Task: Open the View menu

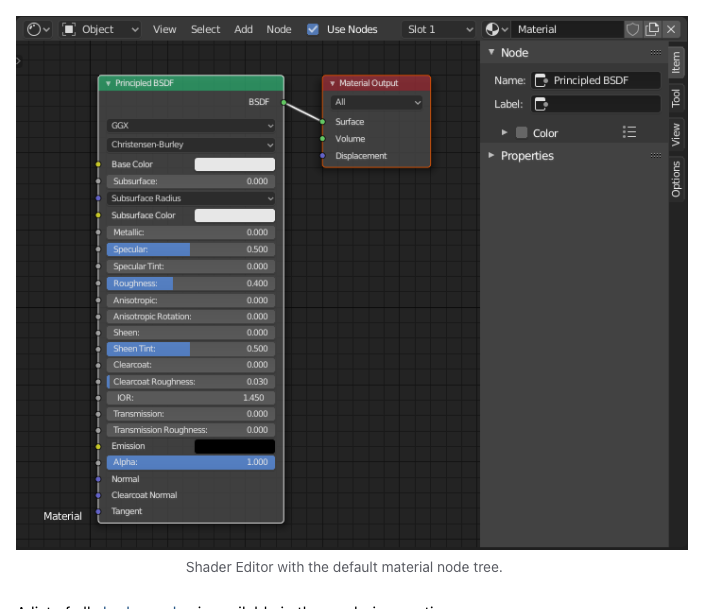Action: [164, 30]
